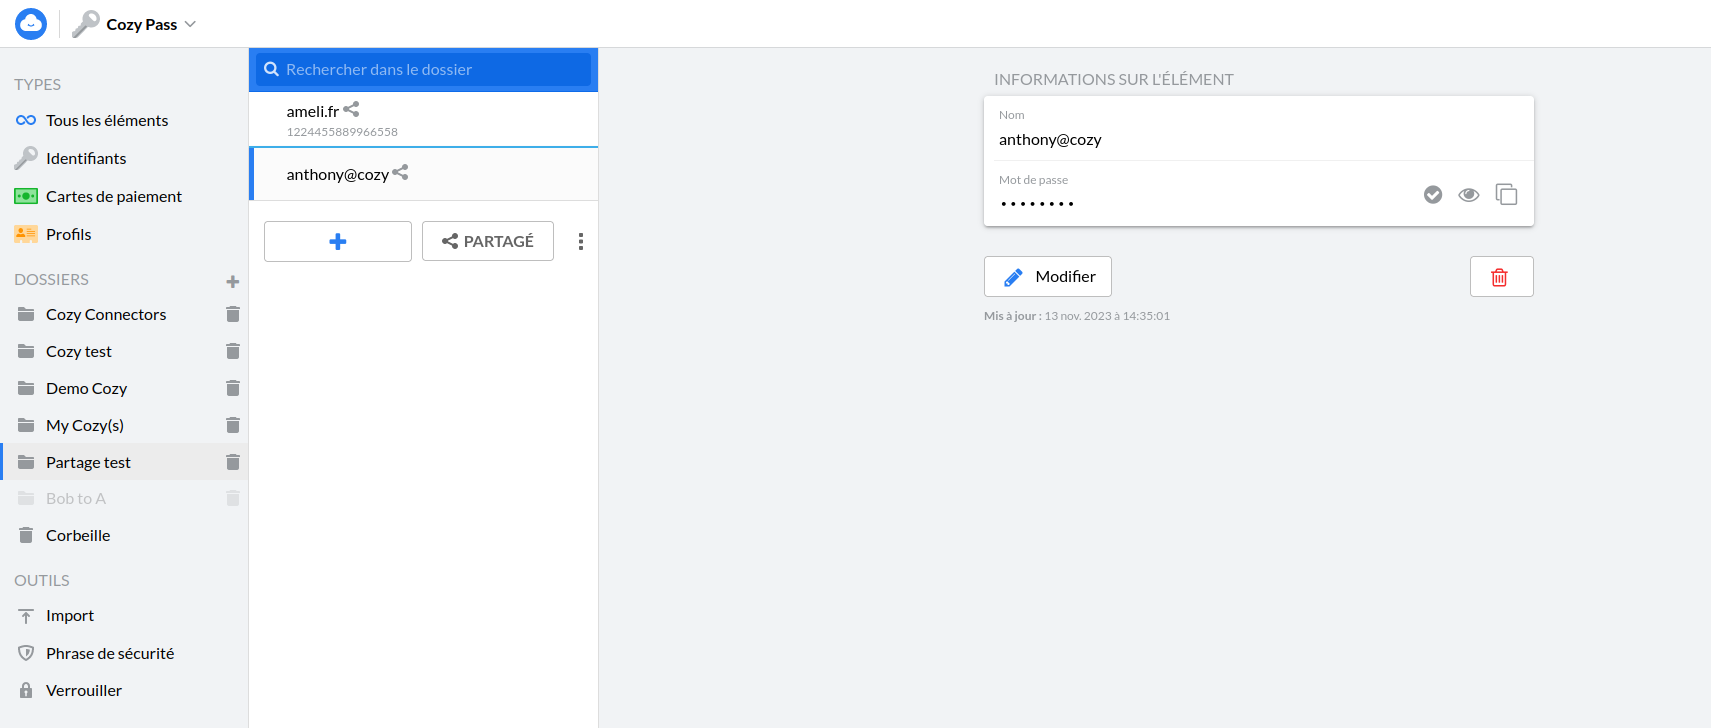Click the Nom field value anthony@cozy
The image size is (1711, 728).
(1050, 140)
